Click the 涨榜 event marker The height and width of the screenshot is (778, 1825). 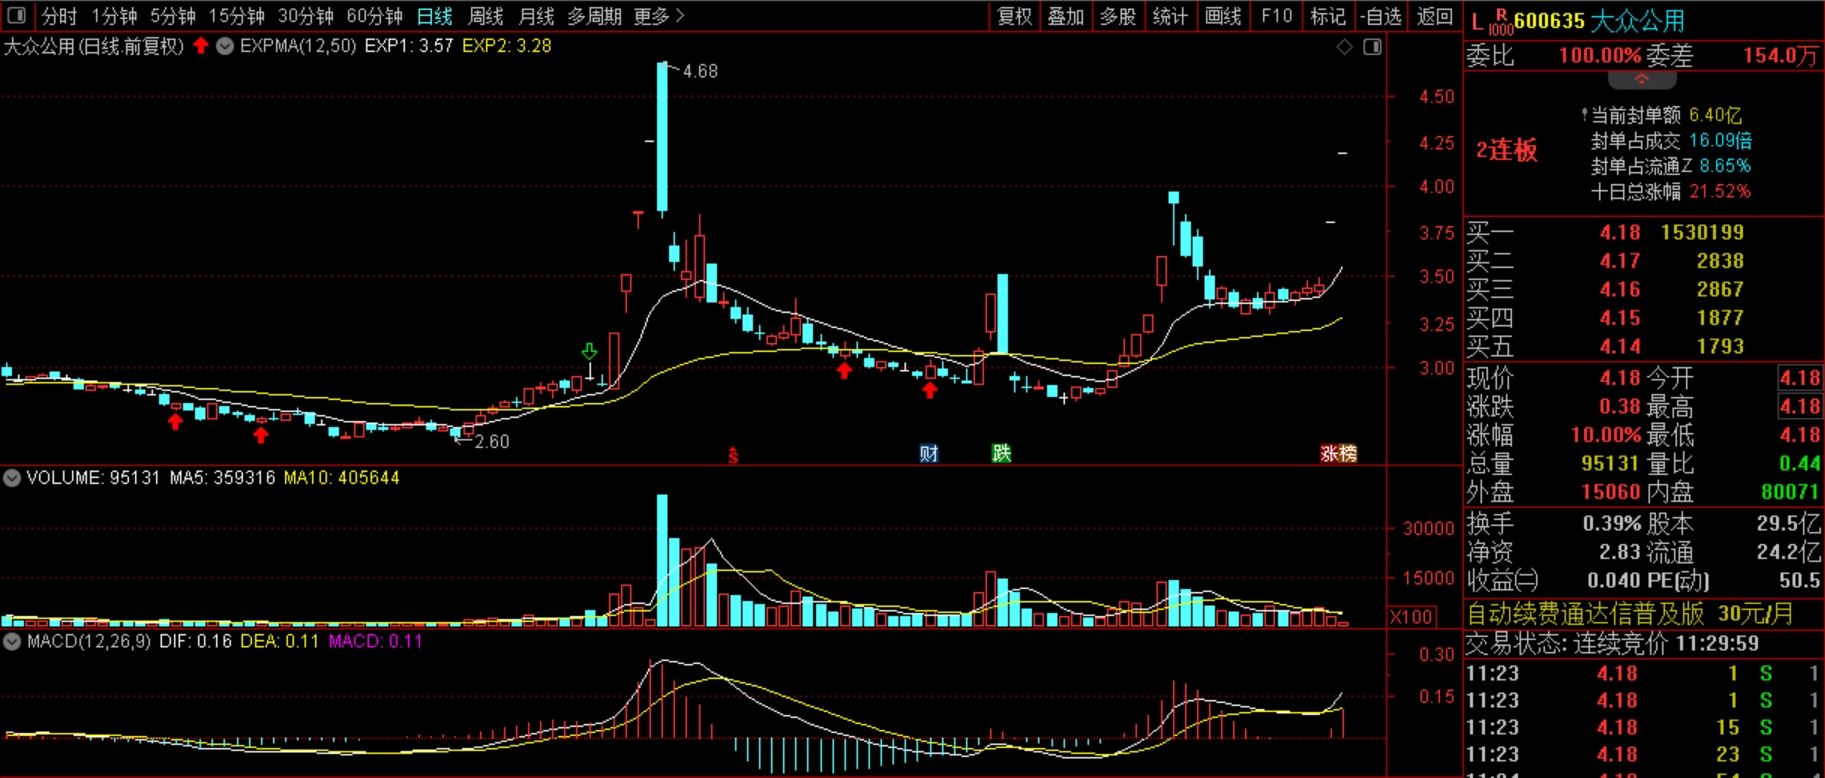[x=1338, y=454]
